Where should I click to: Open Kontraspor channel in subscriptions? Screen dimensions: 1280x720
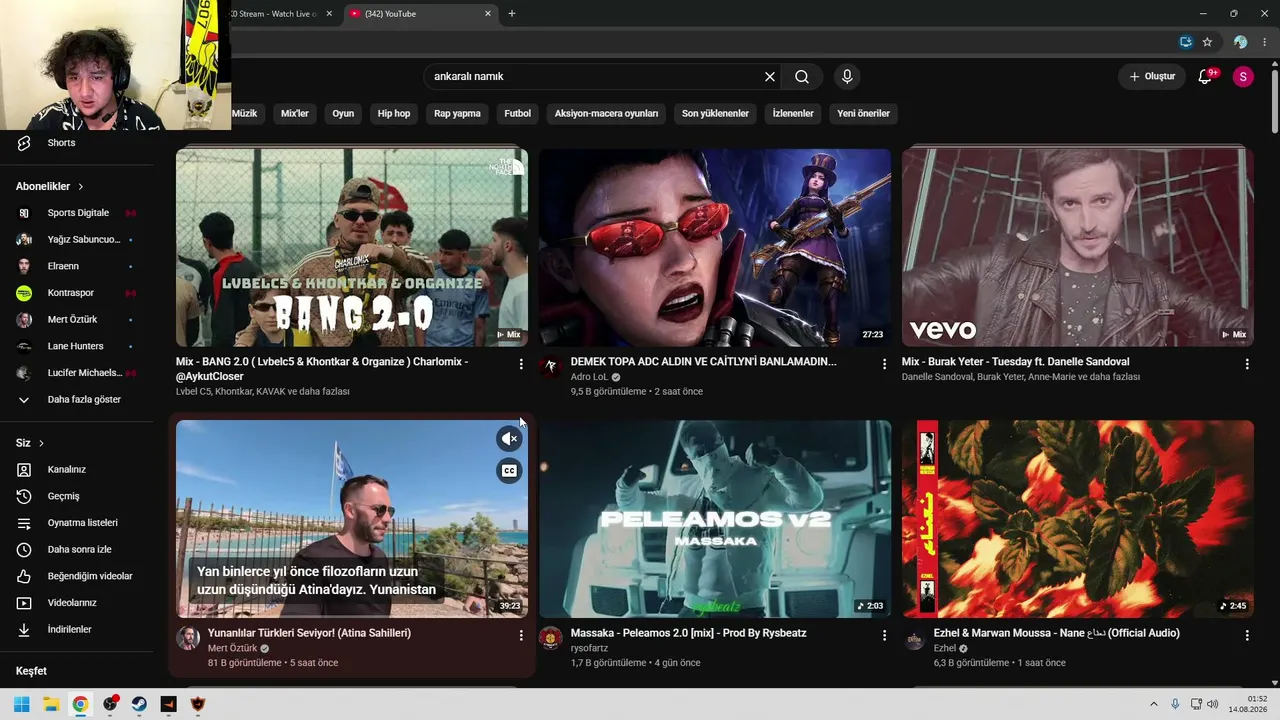pos(71,293)
